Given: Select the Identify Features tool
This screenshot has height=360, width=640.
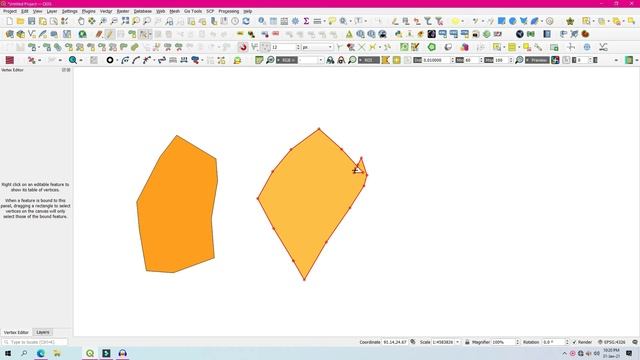Looking at the screenshot, I should click(262, 21).
